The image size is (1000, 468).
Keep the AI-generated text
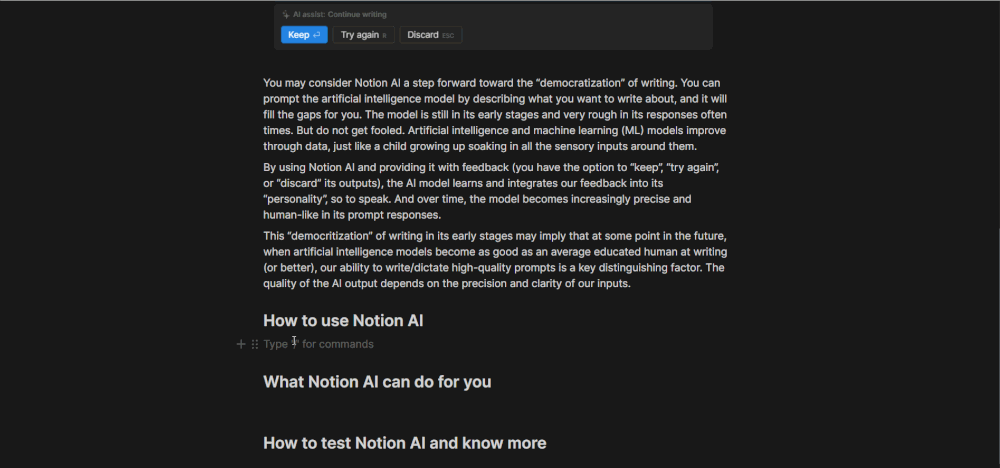point(304,35)
